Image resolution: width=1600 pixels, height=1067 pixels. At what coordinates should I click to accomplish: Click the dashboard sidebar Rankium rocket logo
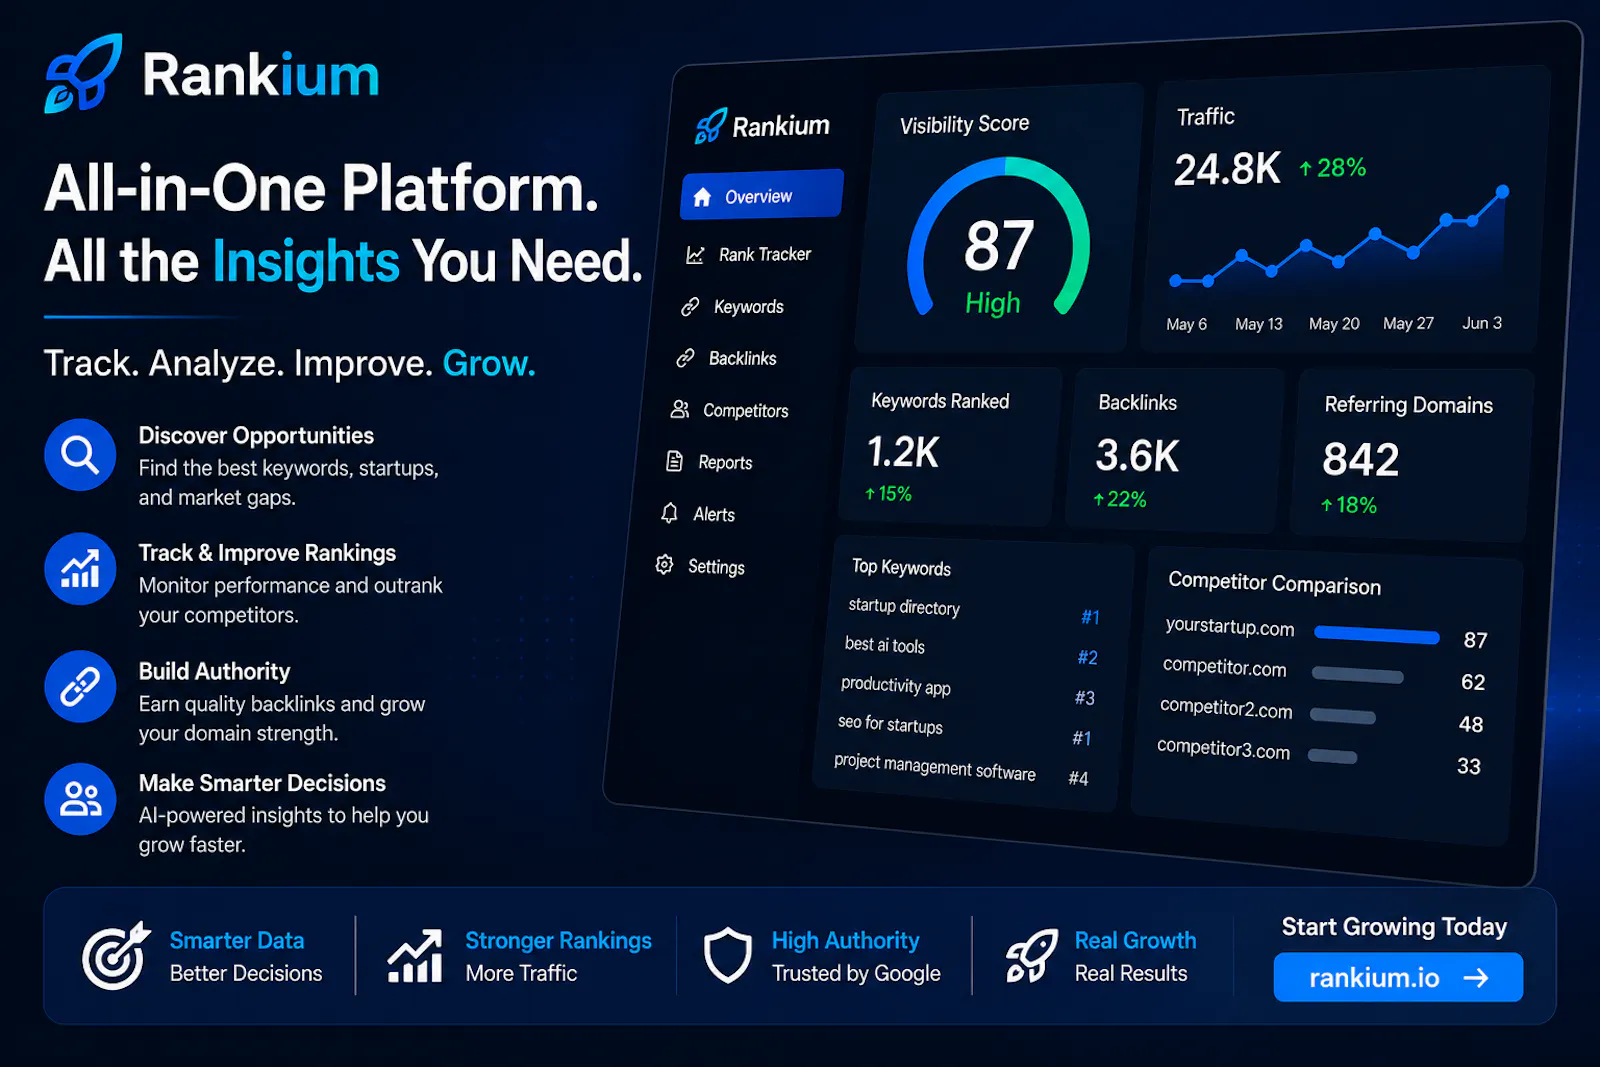tap(711, 126)
